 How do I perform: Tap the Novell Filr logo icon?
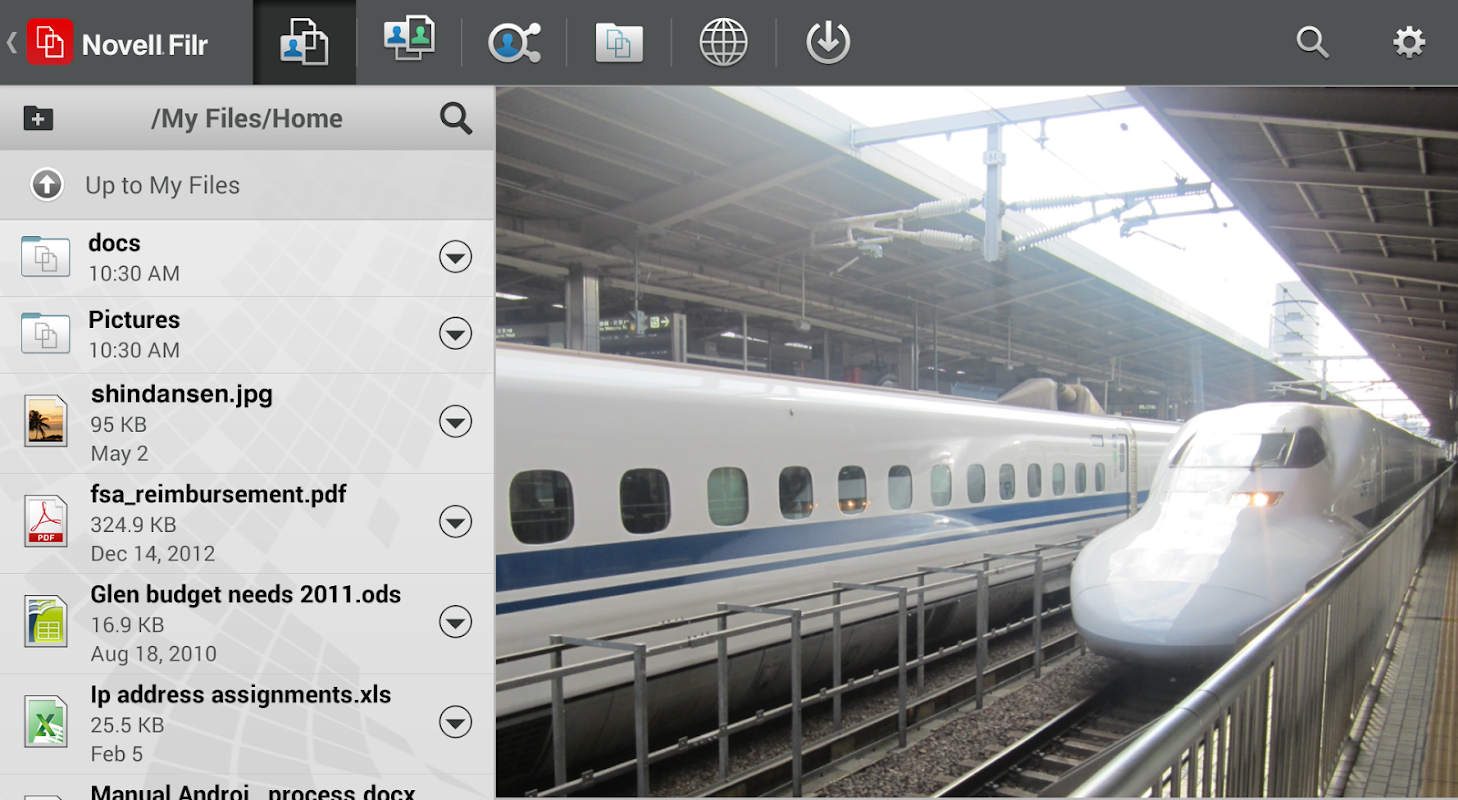point(50,42)
